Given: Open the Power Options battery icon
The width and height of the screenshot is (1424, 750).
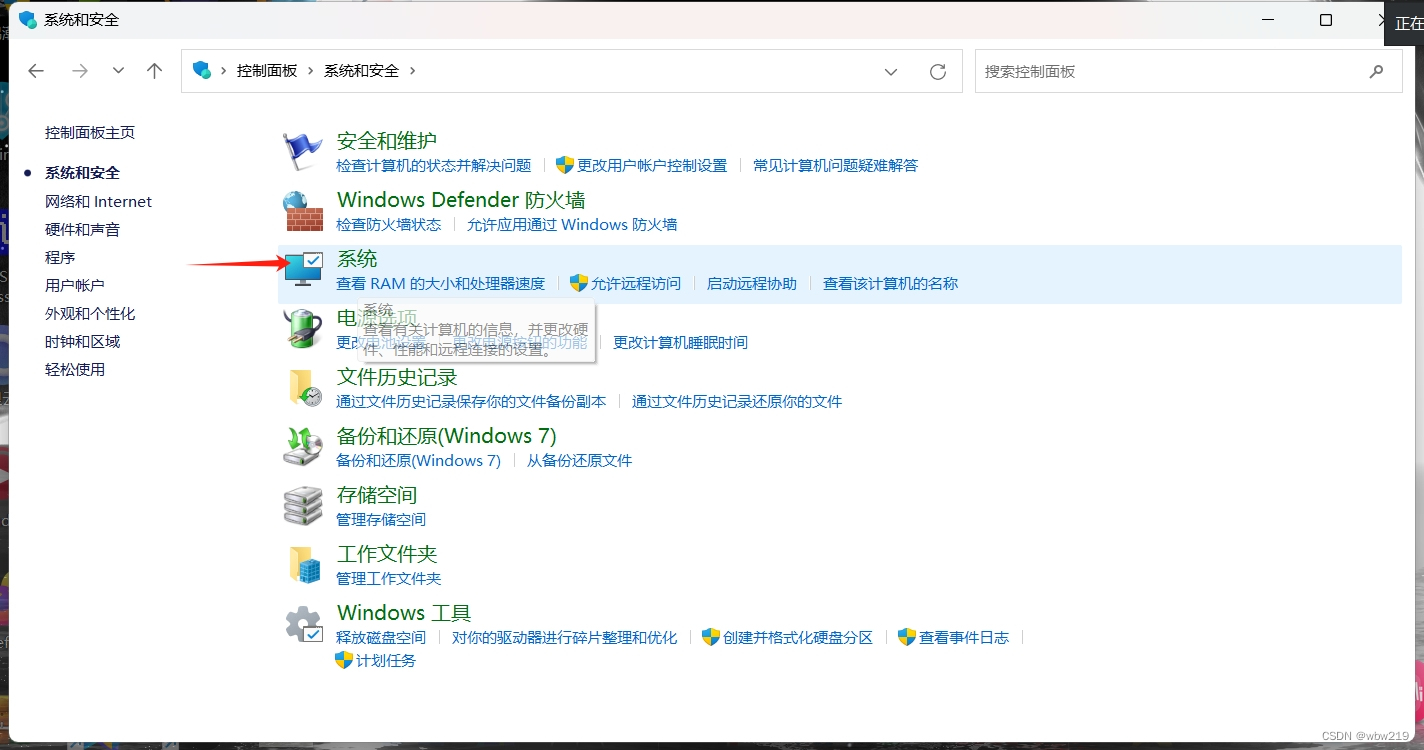Looking at the screenshot, I should [x=303, y=328].
